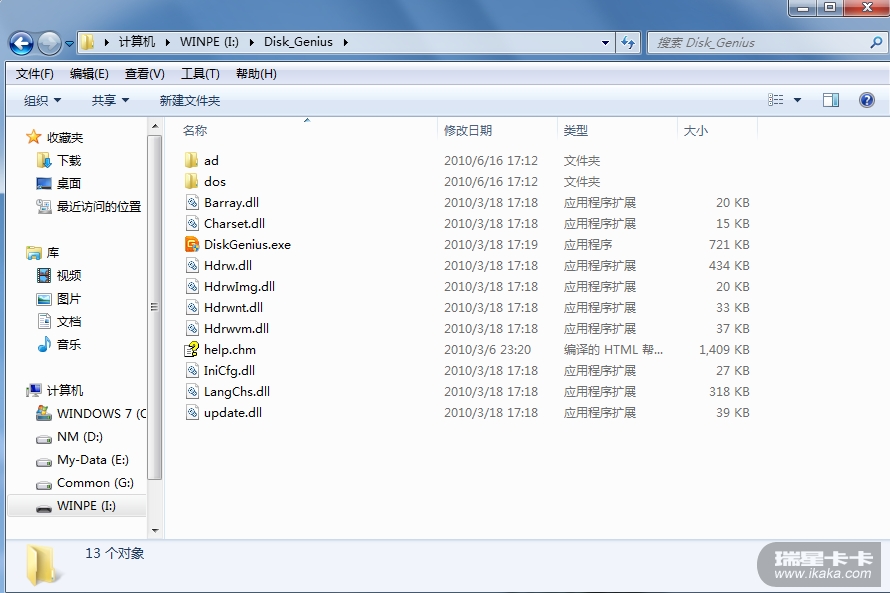Screen dimensions: 890x593
Task: Select the ad folder icon
Action: [x=192, y=160]
